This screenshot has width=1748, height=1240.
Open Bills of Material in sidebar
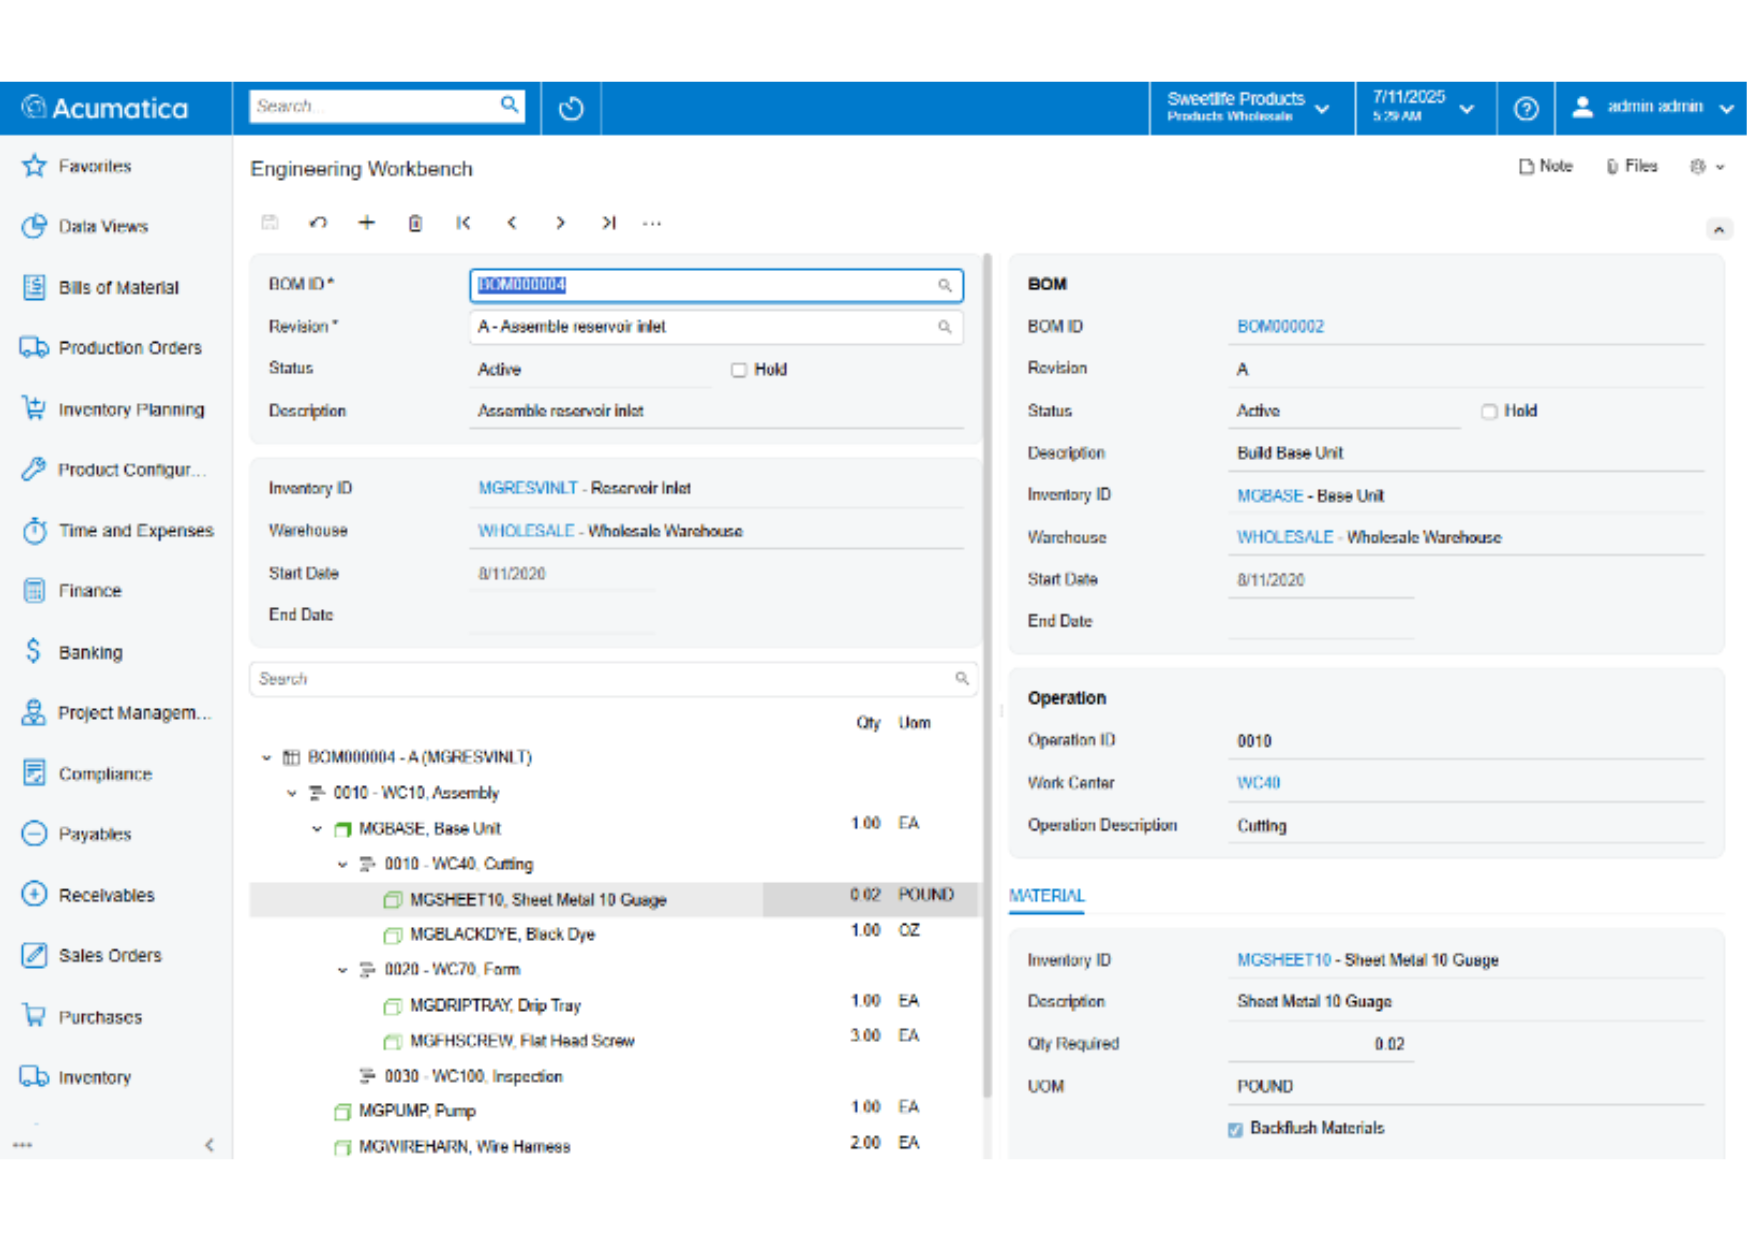coord(118,288)
